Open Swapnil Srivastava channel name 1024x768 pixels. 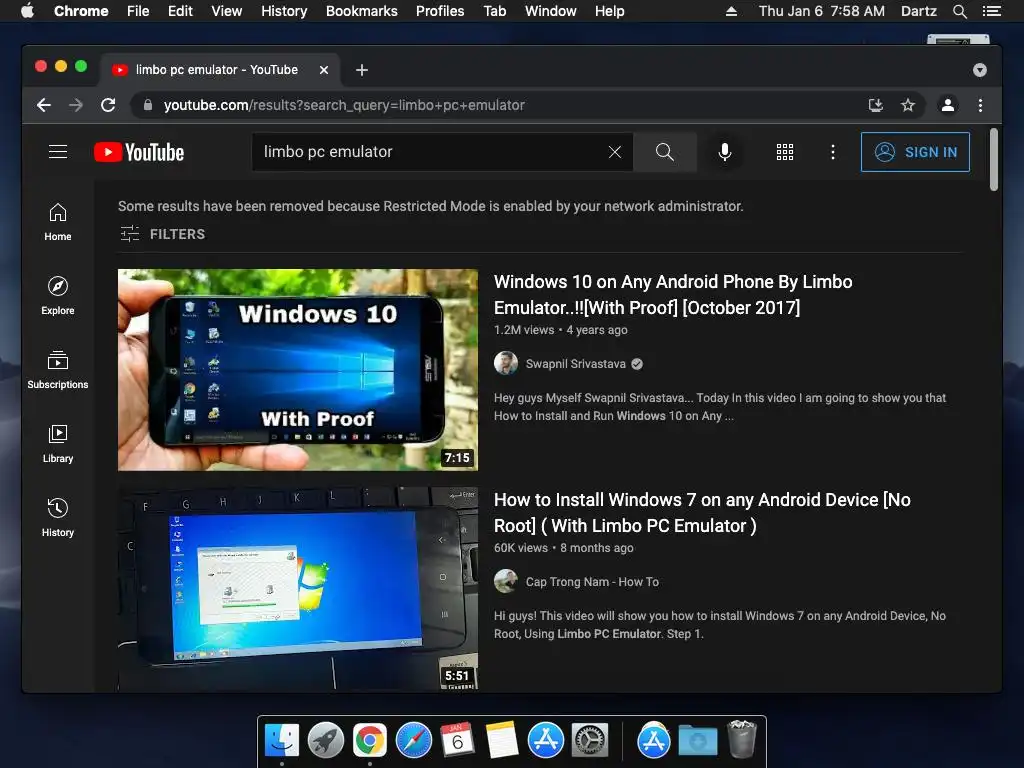[575, 364]
